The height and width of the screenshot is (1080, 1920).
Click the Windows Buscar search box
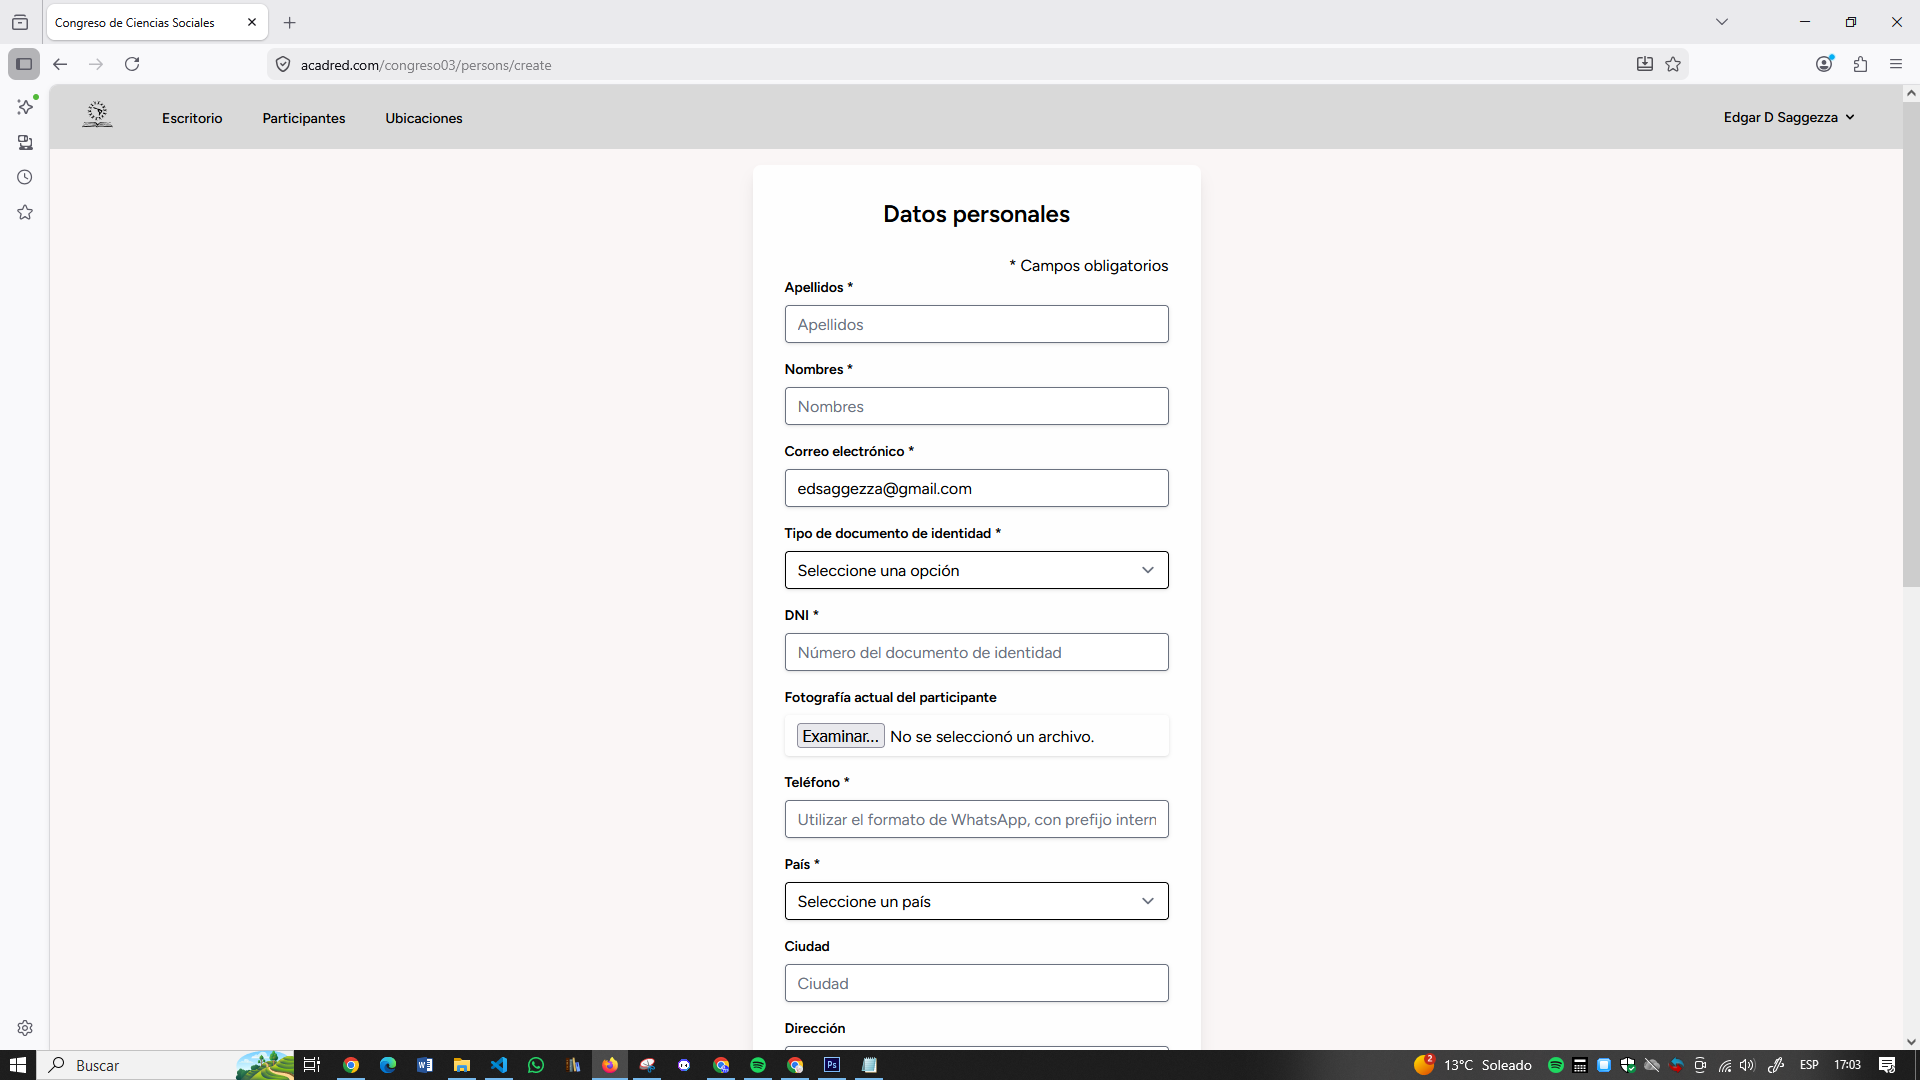[165, 1065]
